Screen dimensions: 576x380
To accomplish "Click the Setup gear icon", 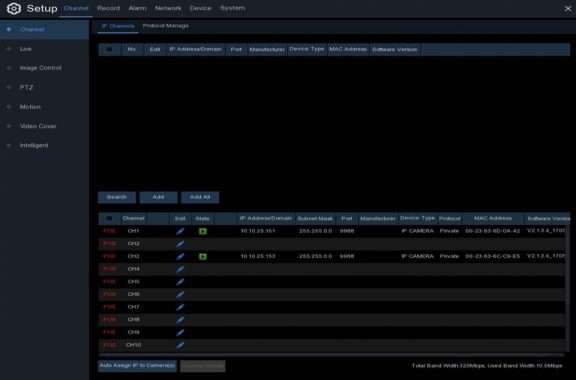I will click(x=14, y=8).
